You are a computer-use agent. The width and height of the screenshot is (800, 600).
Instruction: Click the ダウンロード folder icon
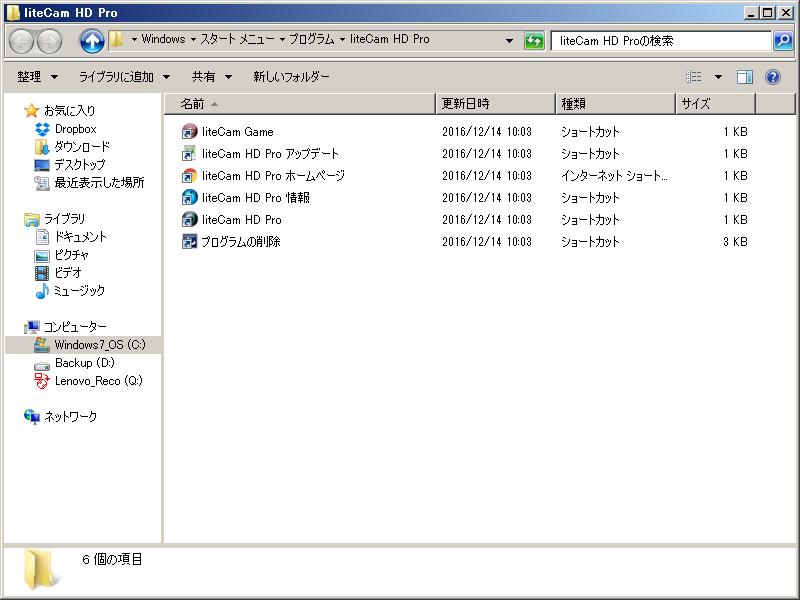(x=42, y=147)
